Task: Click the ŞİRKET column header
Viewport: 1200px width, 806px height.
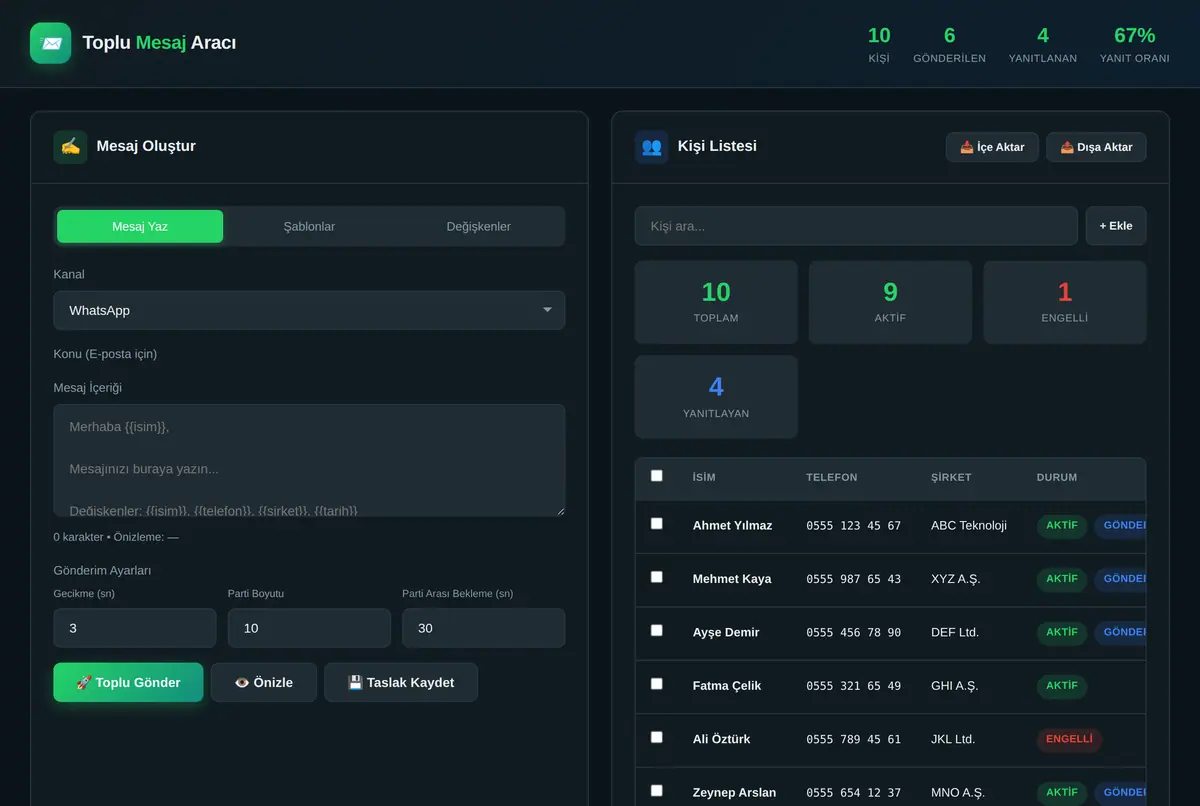Action: (951, 478)
